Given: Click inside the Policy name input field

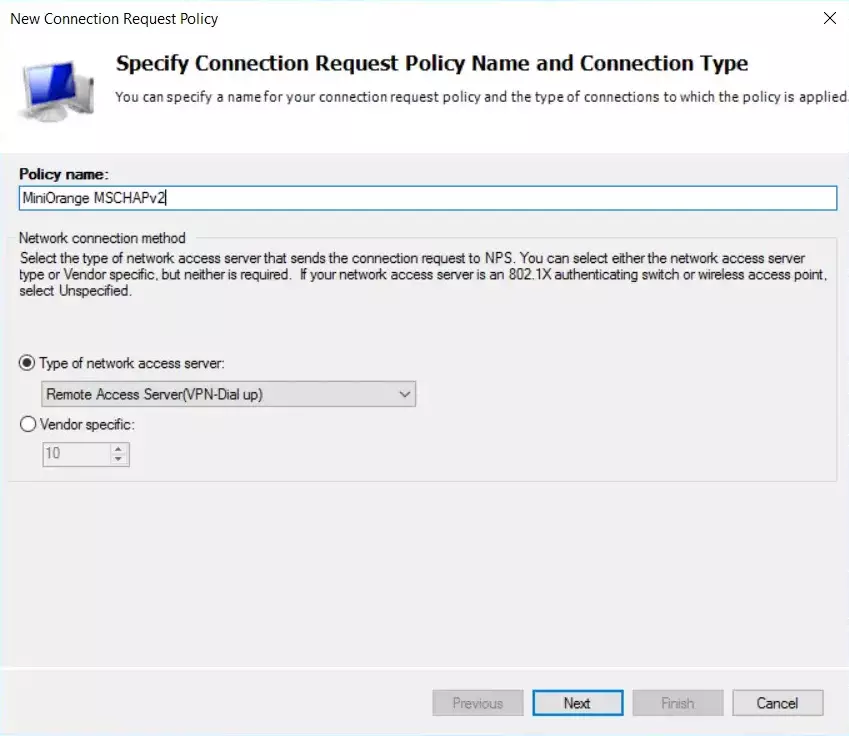Looking at the screenshot, I should coord(300,197).
